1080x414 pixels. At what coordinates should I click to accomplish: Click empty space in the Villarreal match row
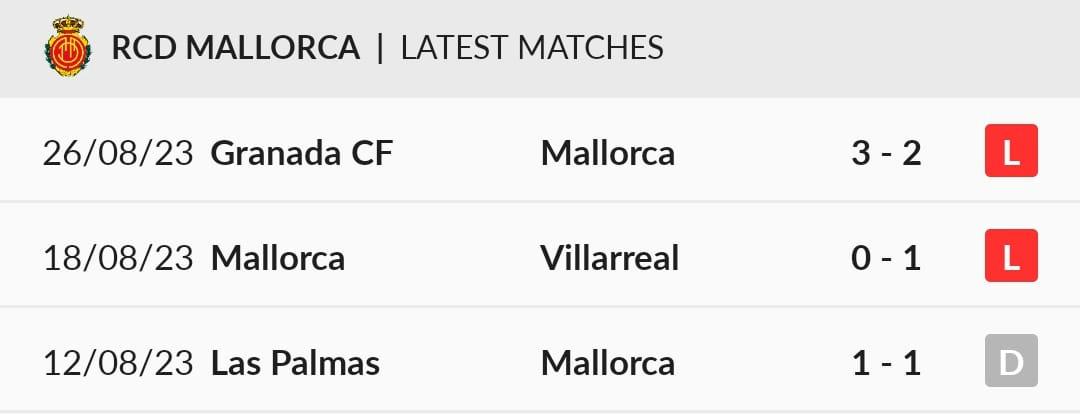(x=765, y=256)
